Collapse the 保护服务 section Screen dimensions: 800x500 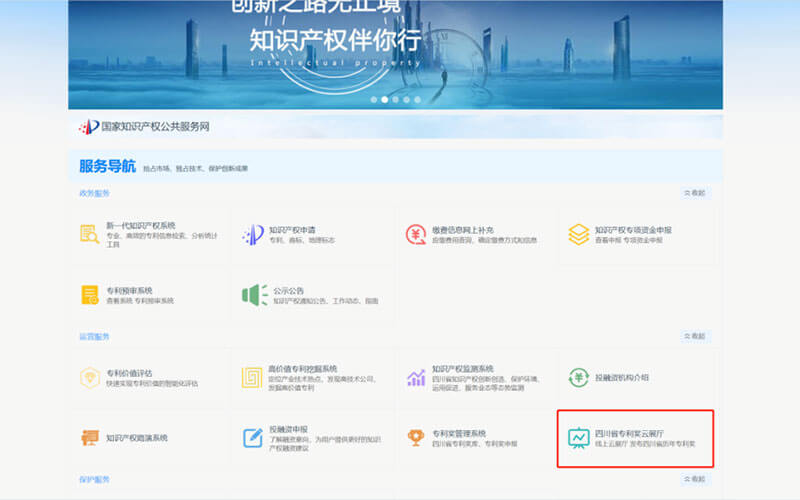(694, 480)
